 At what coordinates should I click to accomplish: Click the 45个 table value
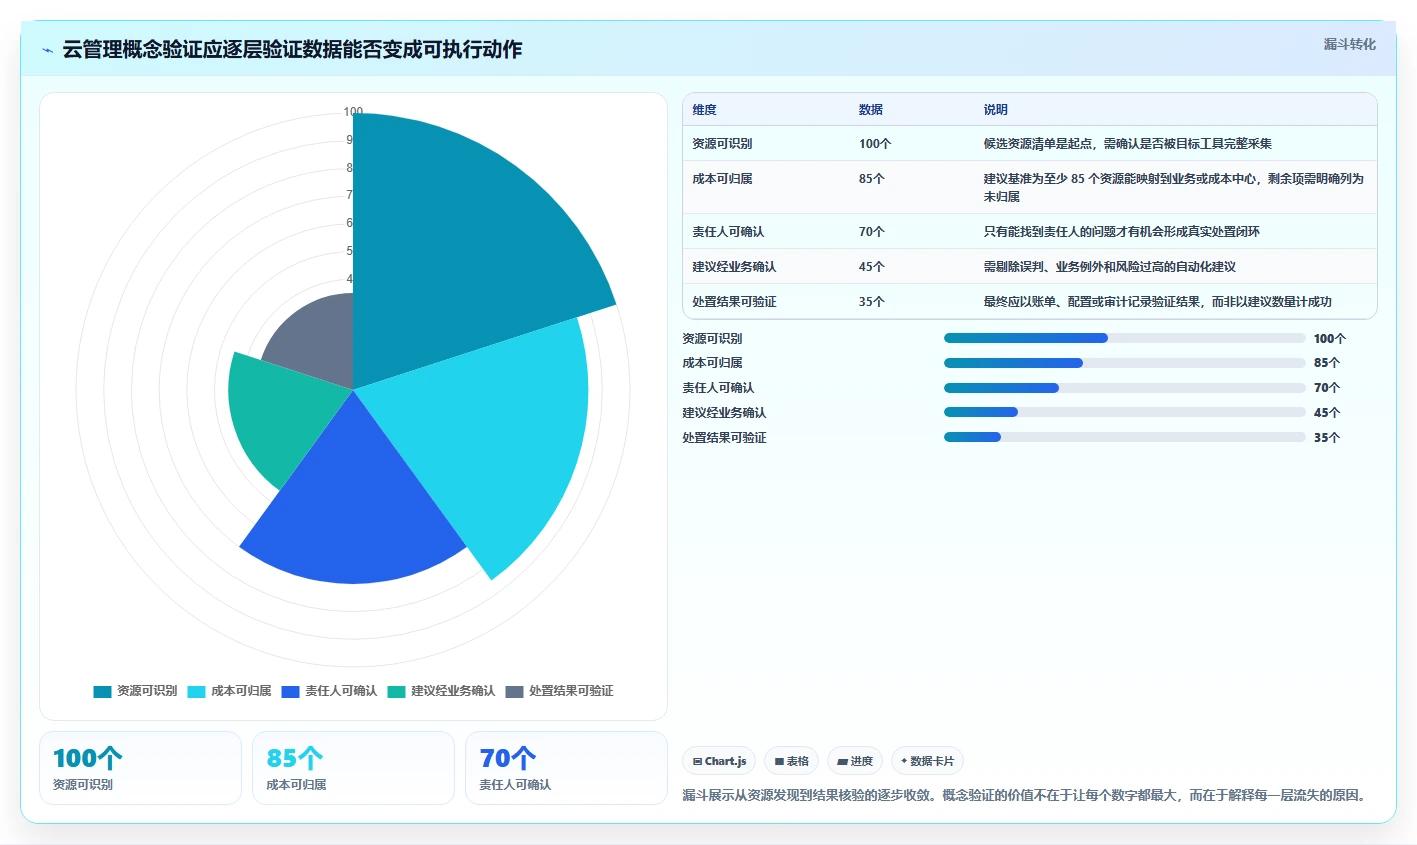coord(872,267)
